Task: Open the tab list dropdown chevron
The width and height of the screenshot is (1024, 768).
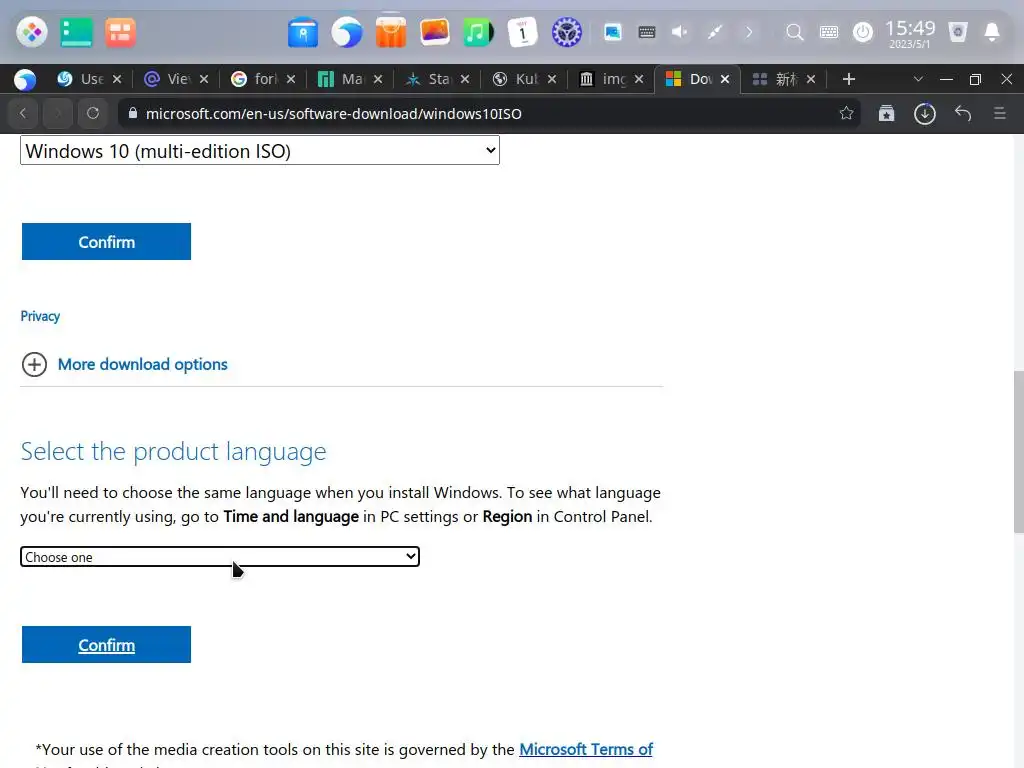Action: click(918, 79)
